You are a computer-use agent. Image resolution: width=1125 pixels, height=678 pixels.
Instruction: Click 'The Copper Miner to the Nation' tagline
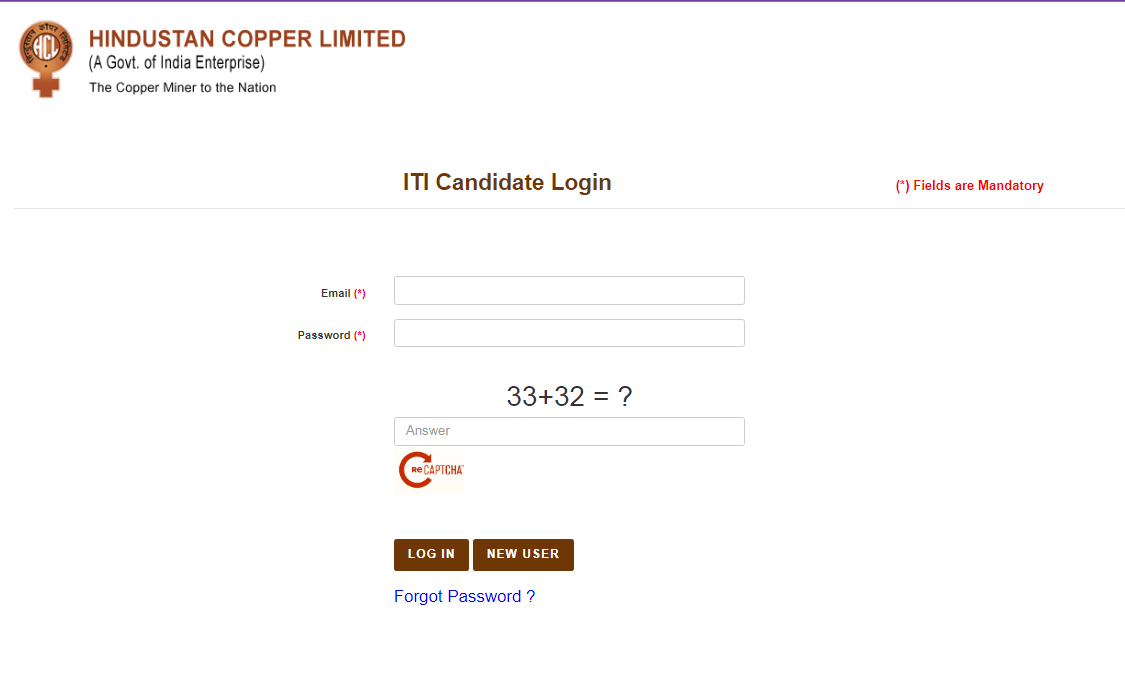[x=182, y=88]
